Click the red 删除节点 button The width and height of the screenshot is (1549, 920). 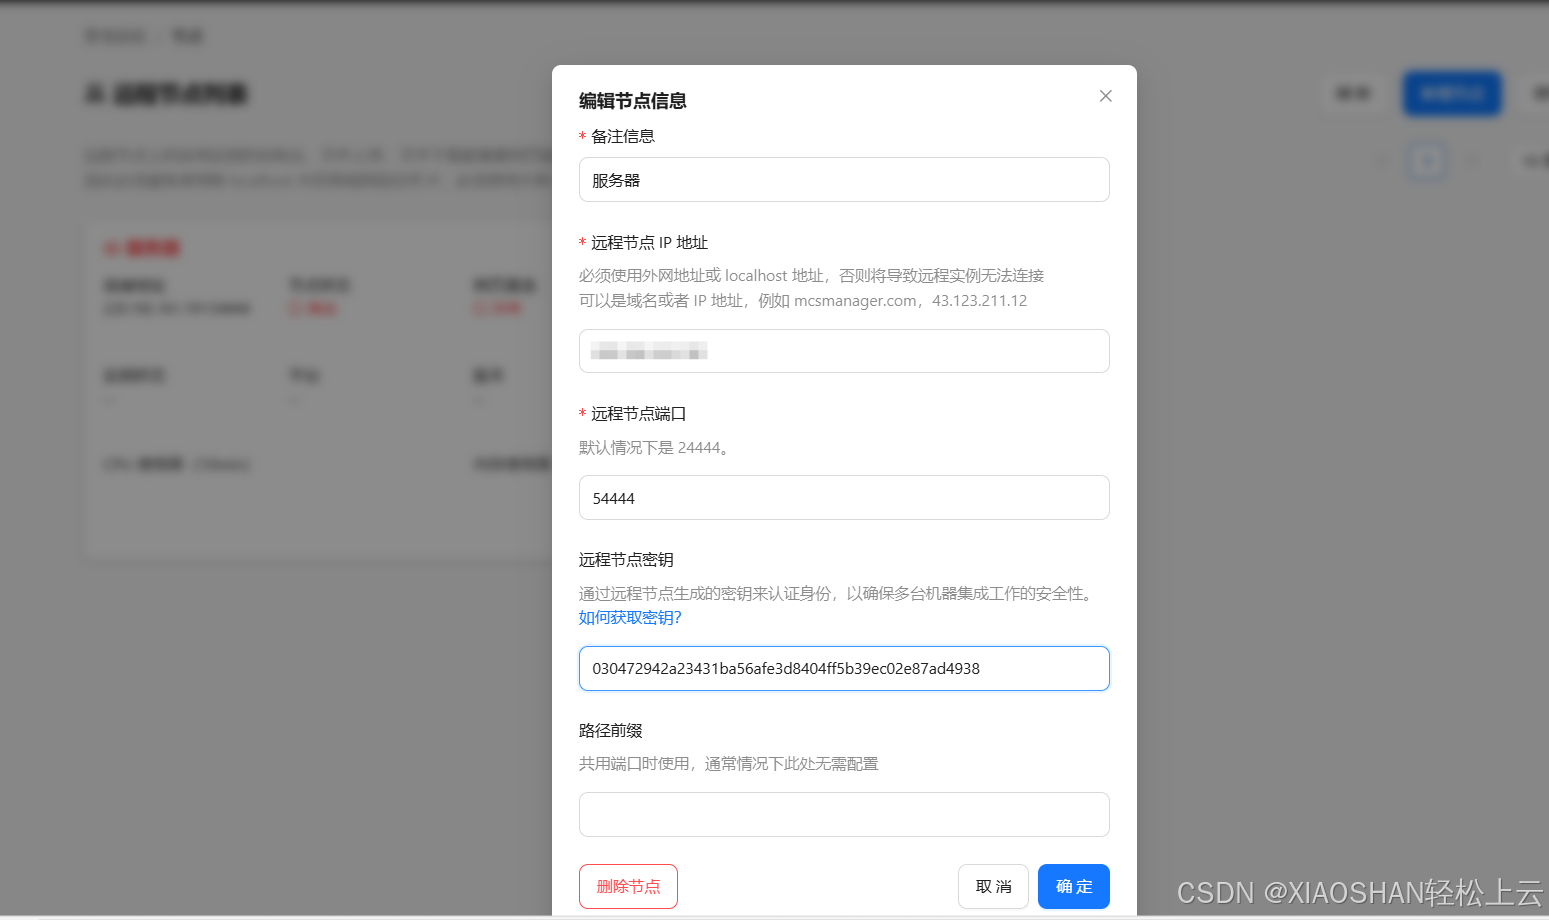[628, 886]
